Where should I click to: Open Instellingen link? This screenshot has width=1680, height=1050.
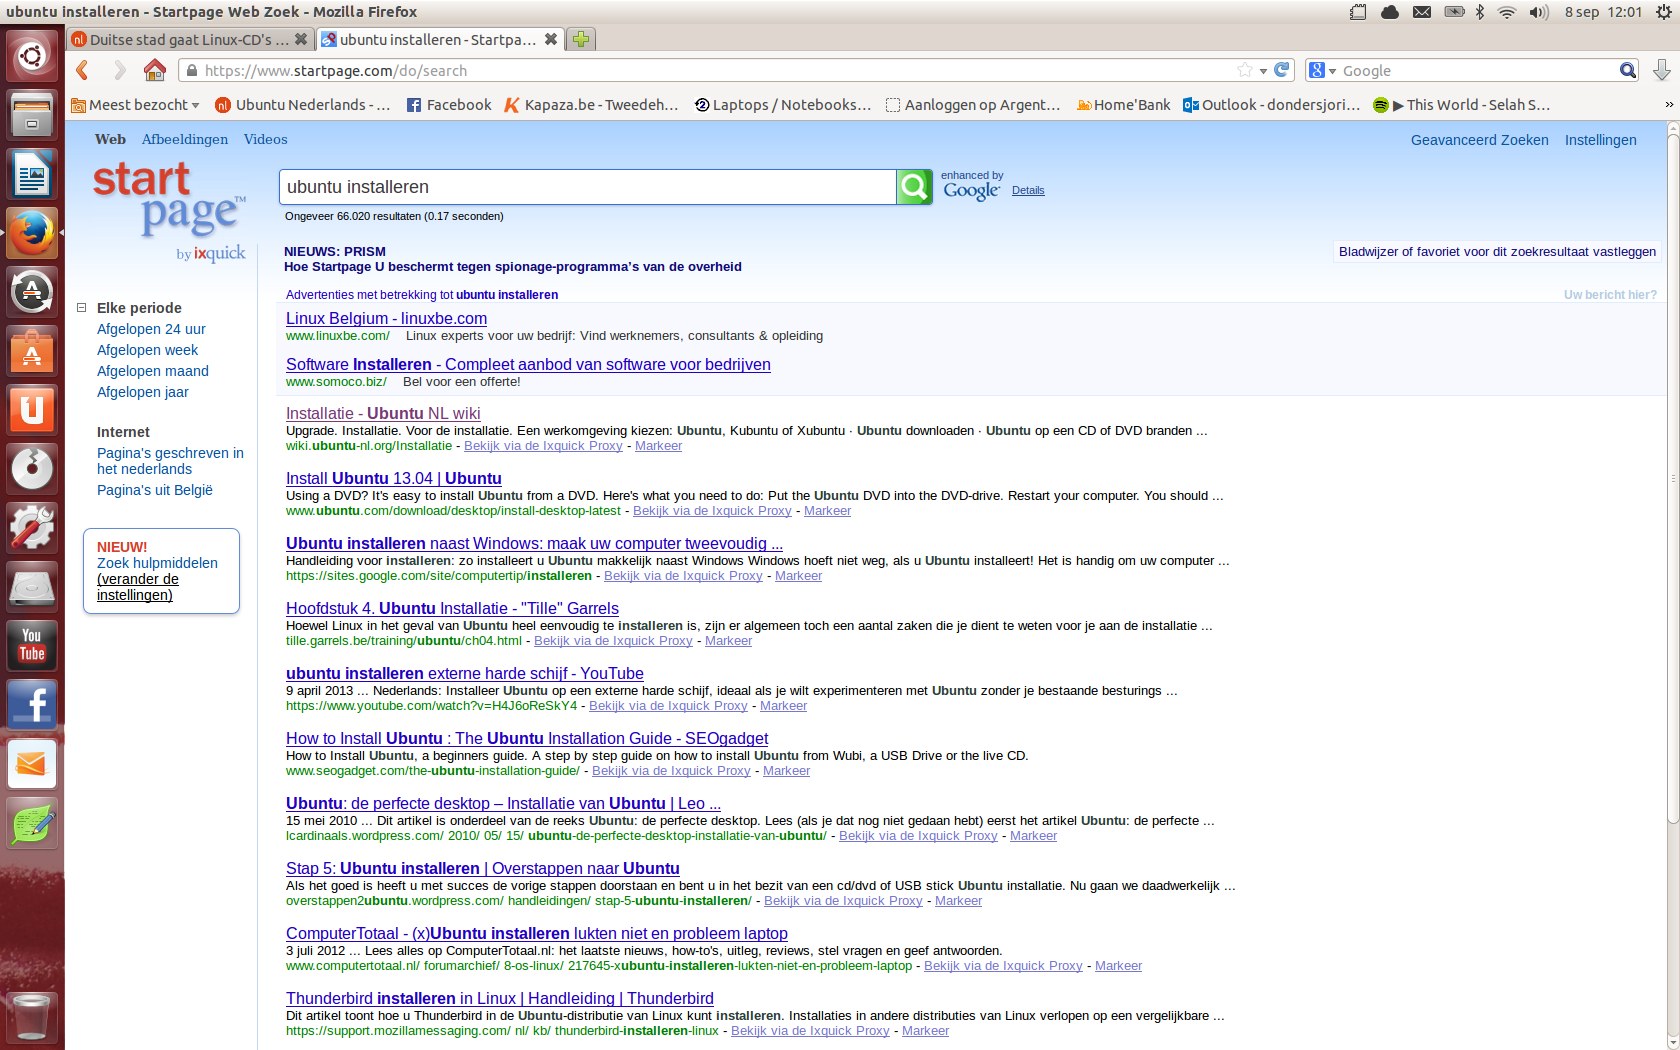(1600, 140)
